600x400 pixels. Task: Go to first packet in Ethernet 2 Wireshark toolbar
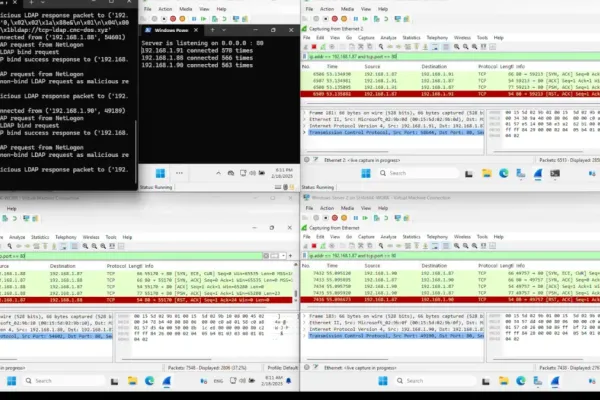[x=417, y=47]
